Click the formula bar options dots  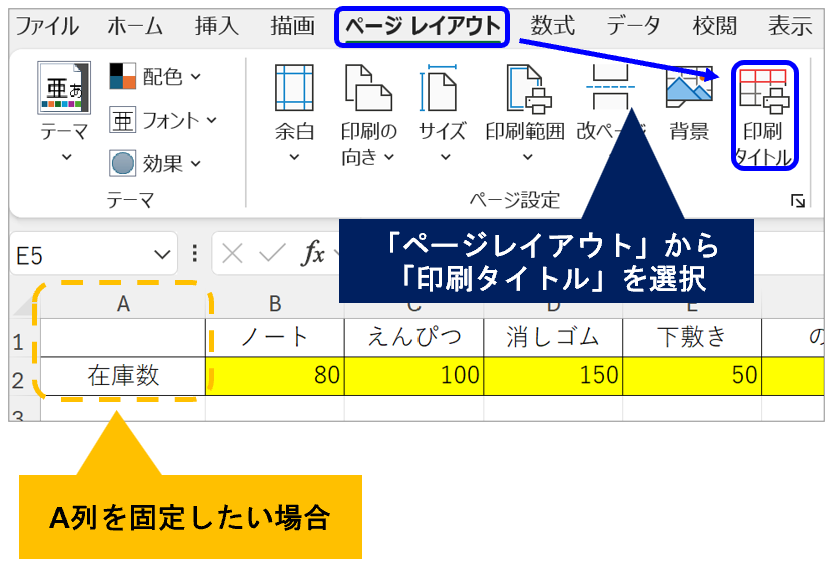195,253
